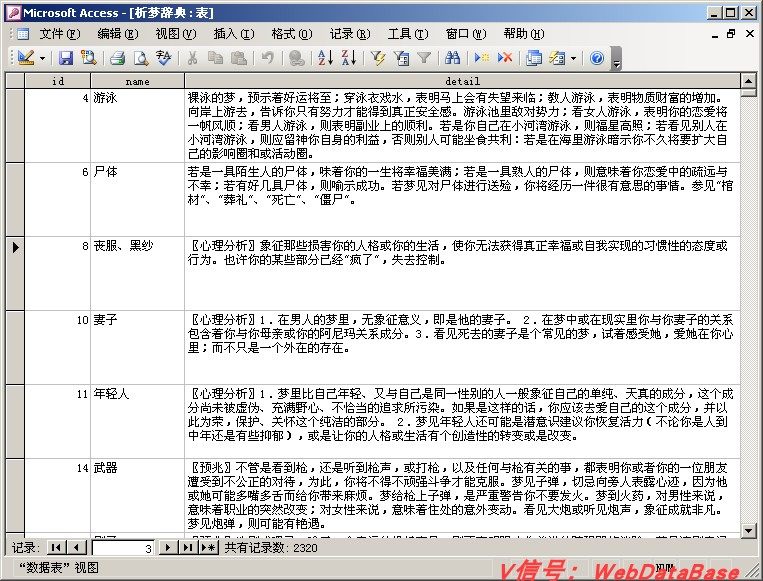This screenshot has width=763, height=581.
Task: Sort records ascending A to Z
Action: (325, 58)
